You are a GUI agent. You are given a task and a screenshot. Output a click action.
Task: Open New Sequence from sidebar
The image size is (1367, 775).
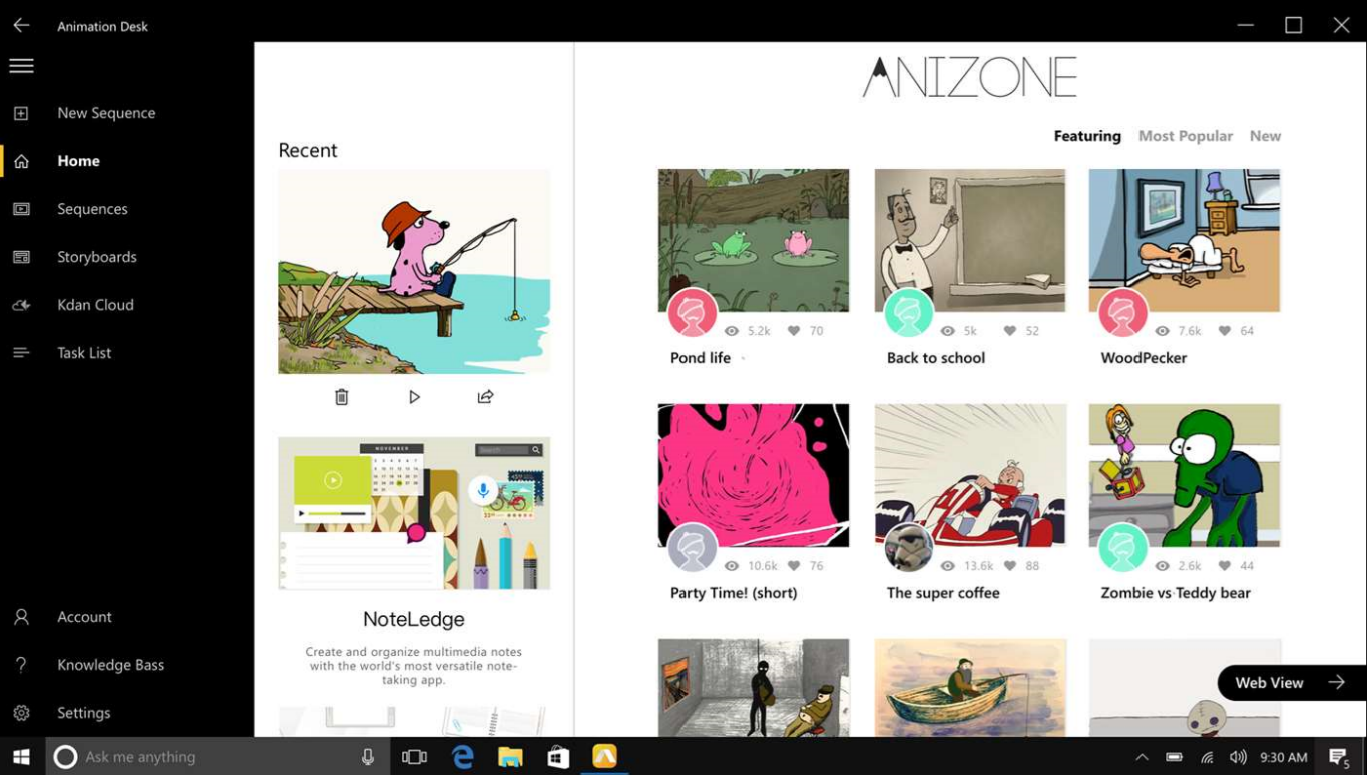point(106,113)
